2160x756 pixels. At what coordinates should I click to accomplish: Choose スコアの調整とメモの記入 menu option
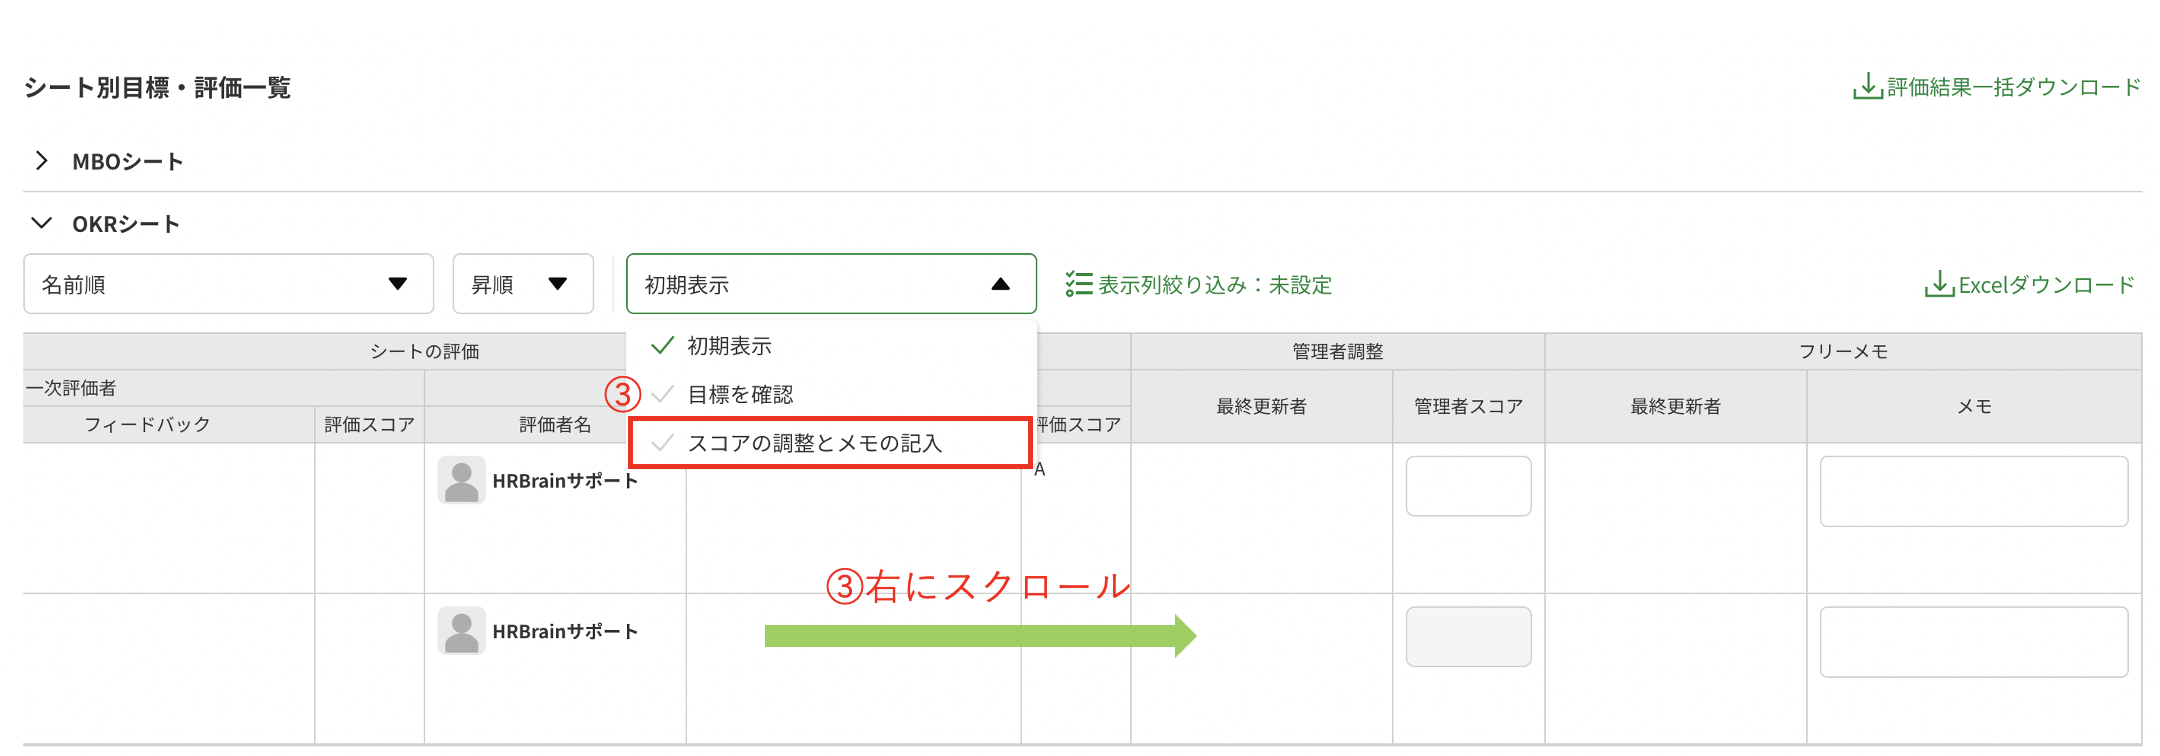pos(814,443)
